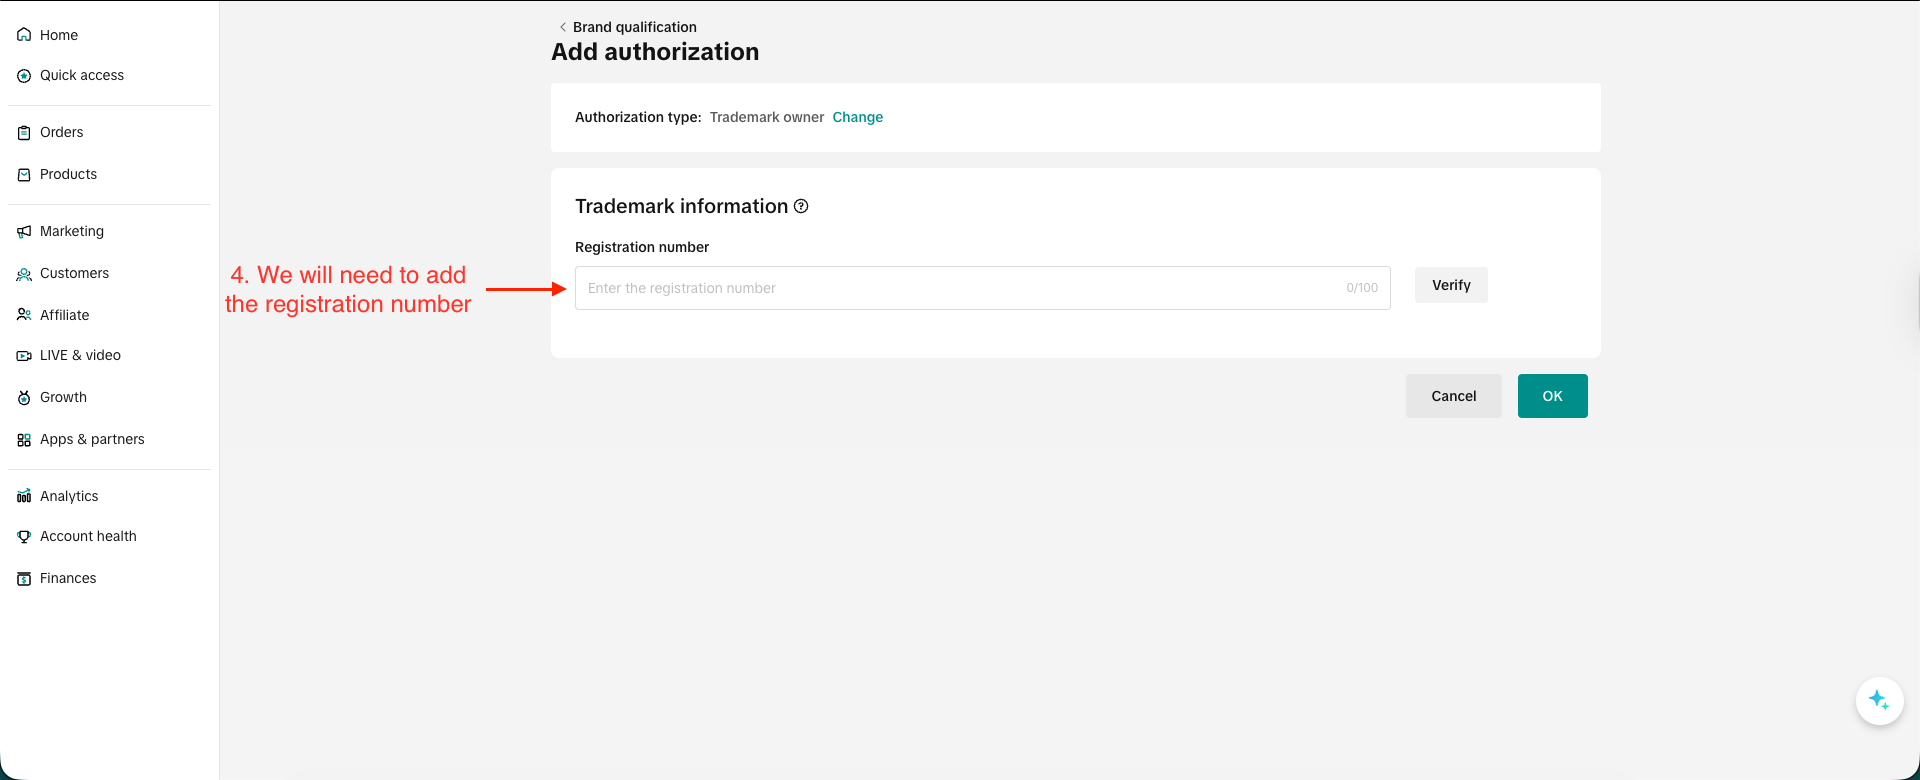Screen dimensions: 1920x780
Task: Confirm with the OK button
Action: pos(1553,396)
